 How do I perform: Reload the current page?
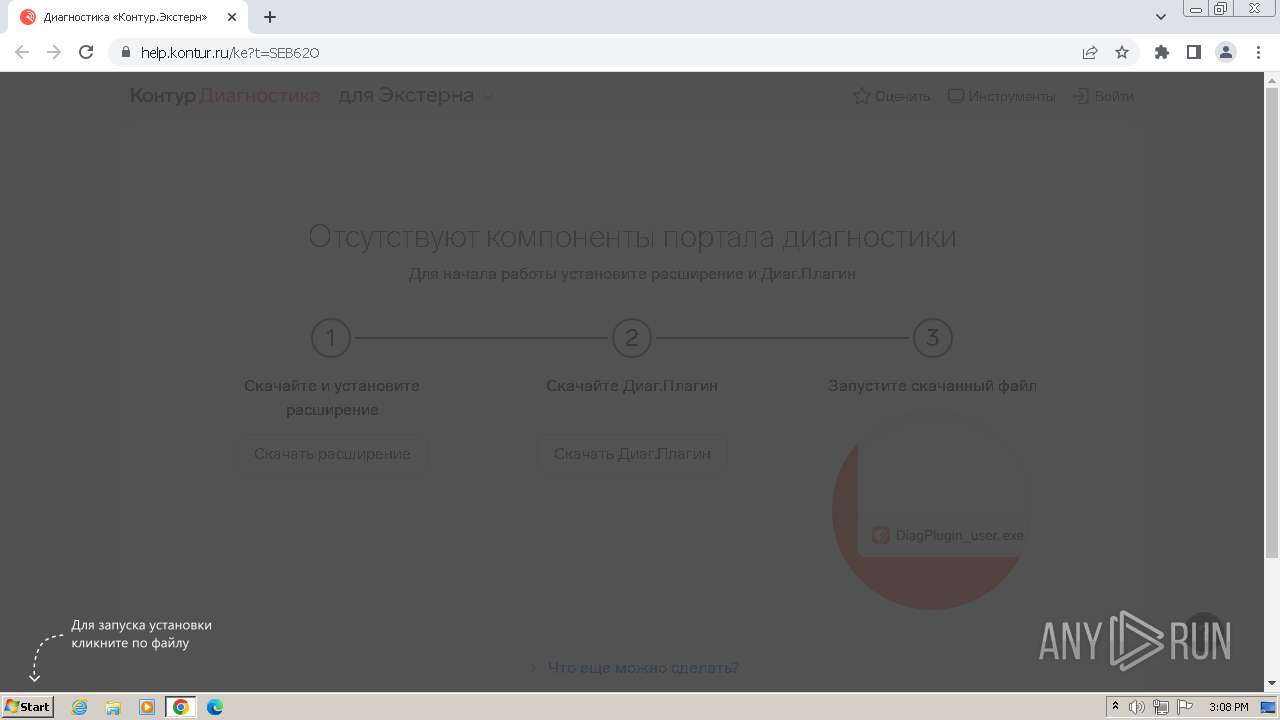click(x=86, y=52)
